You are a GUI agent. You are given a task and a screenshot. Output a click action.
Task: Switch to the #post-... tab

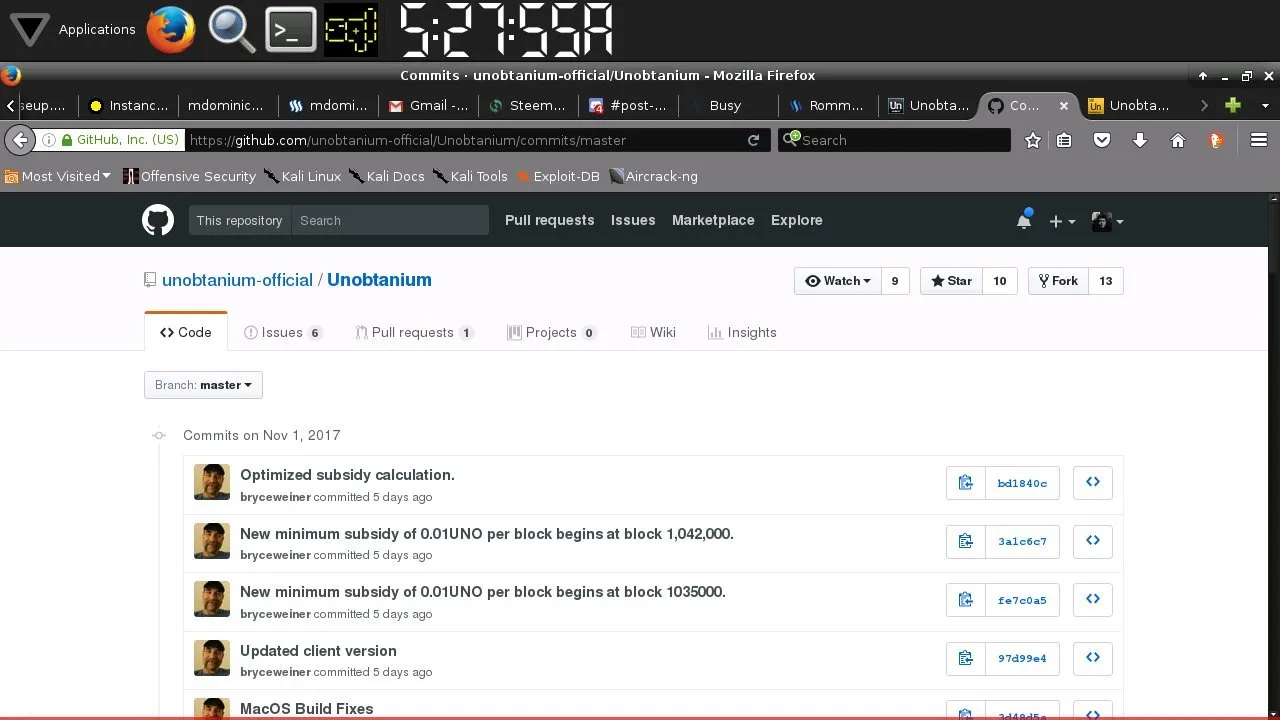click(x=629, y=105)
